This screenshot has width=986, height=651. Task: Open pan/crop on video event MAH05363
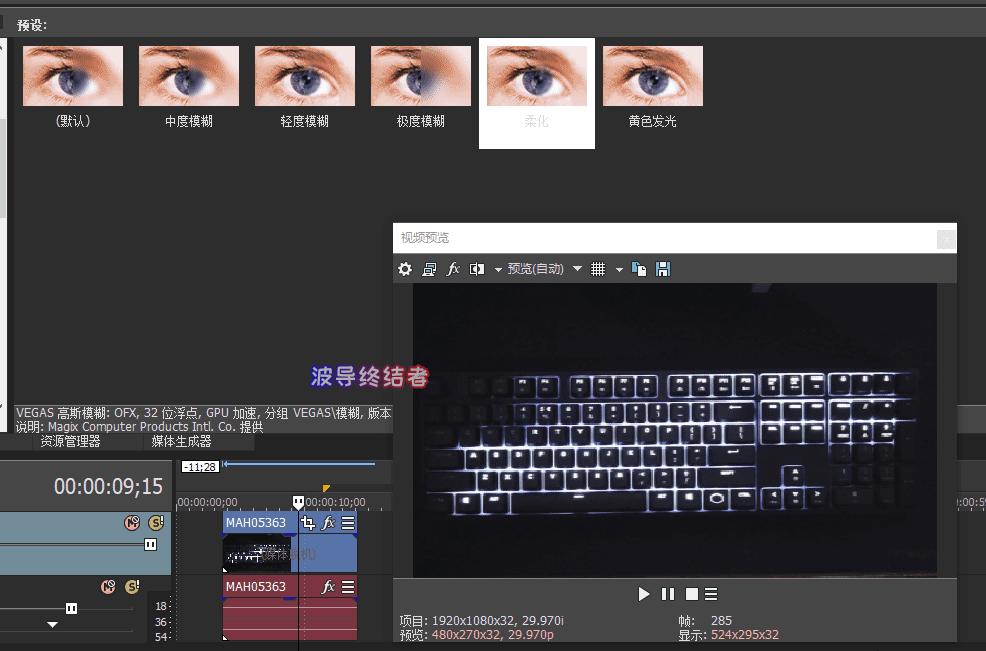coord(307,523)
